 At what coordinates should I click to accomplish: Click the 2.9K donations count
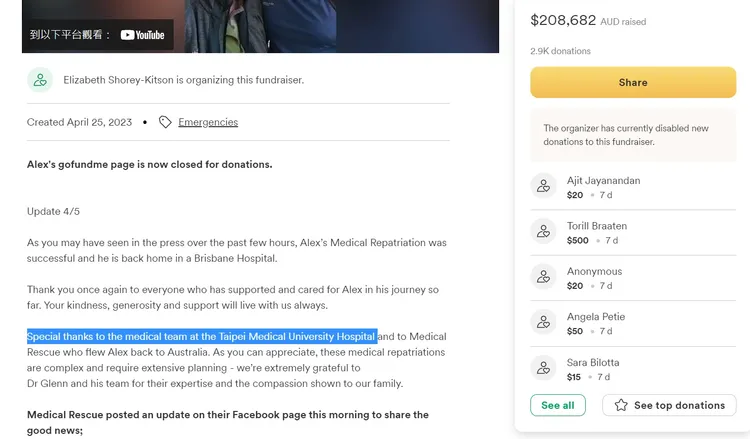point(560,51)
